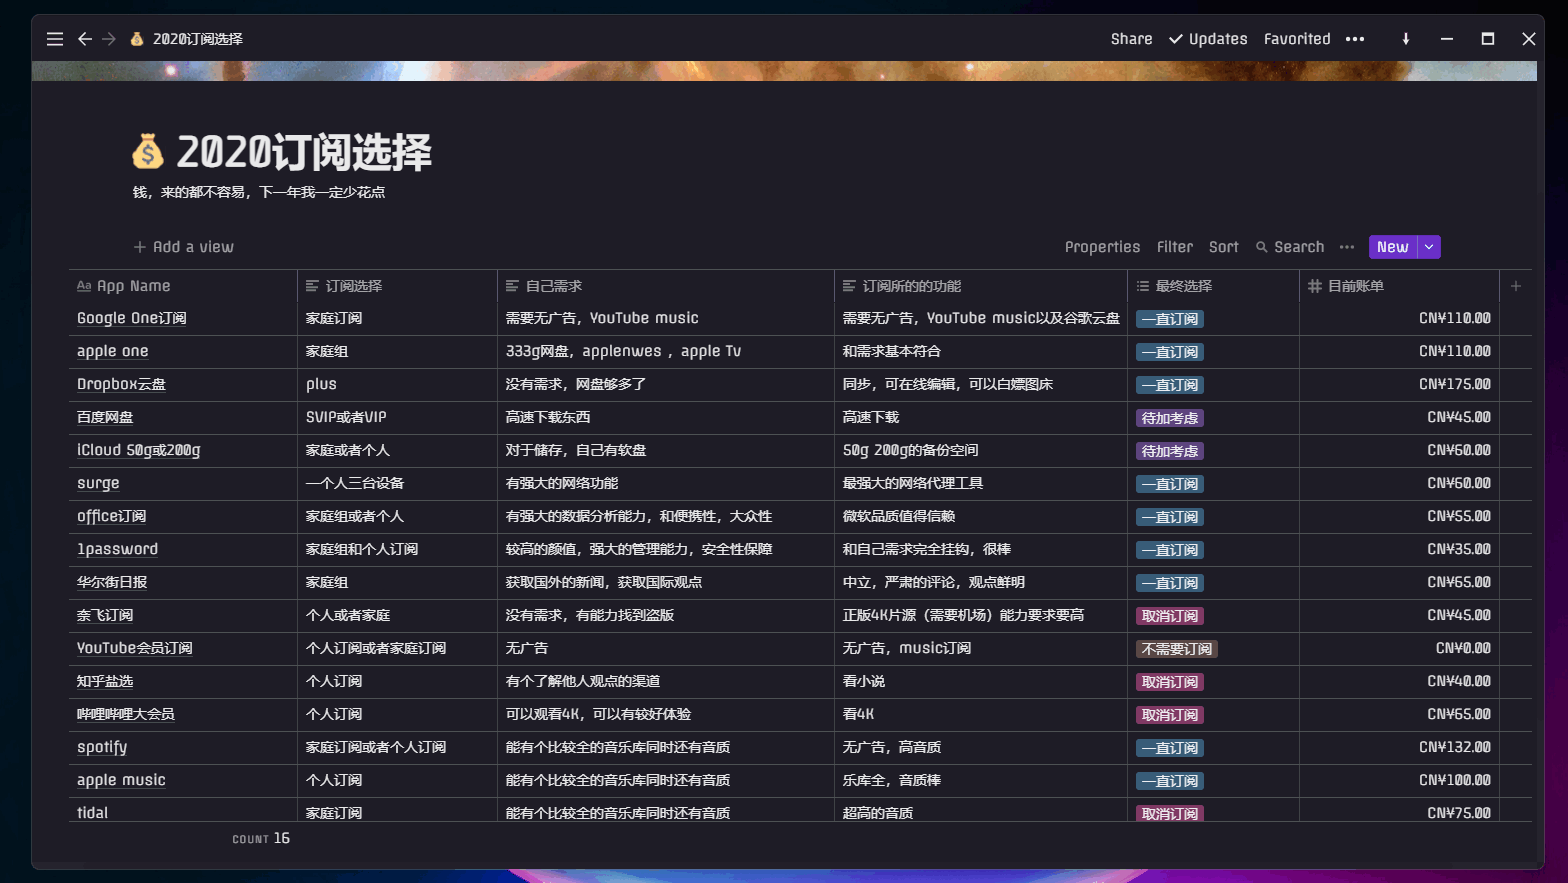Screen dimensions: 1568x883
Task: Click the Share button
Action: tap(1131, 39)
